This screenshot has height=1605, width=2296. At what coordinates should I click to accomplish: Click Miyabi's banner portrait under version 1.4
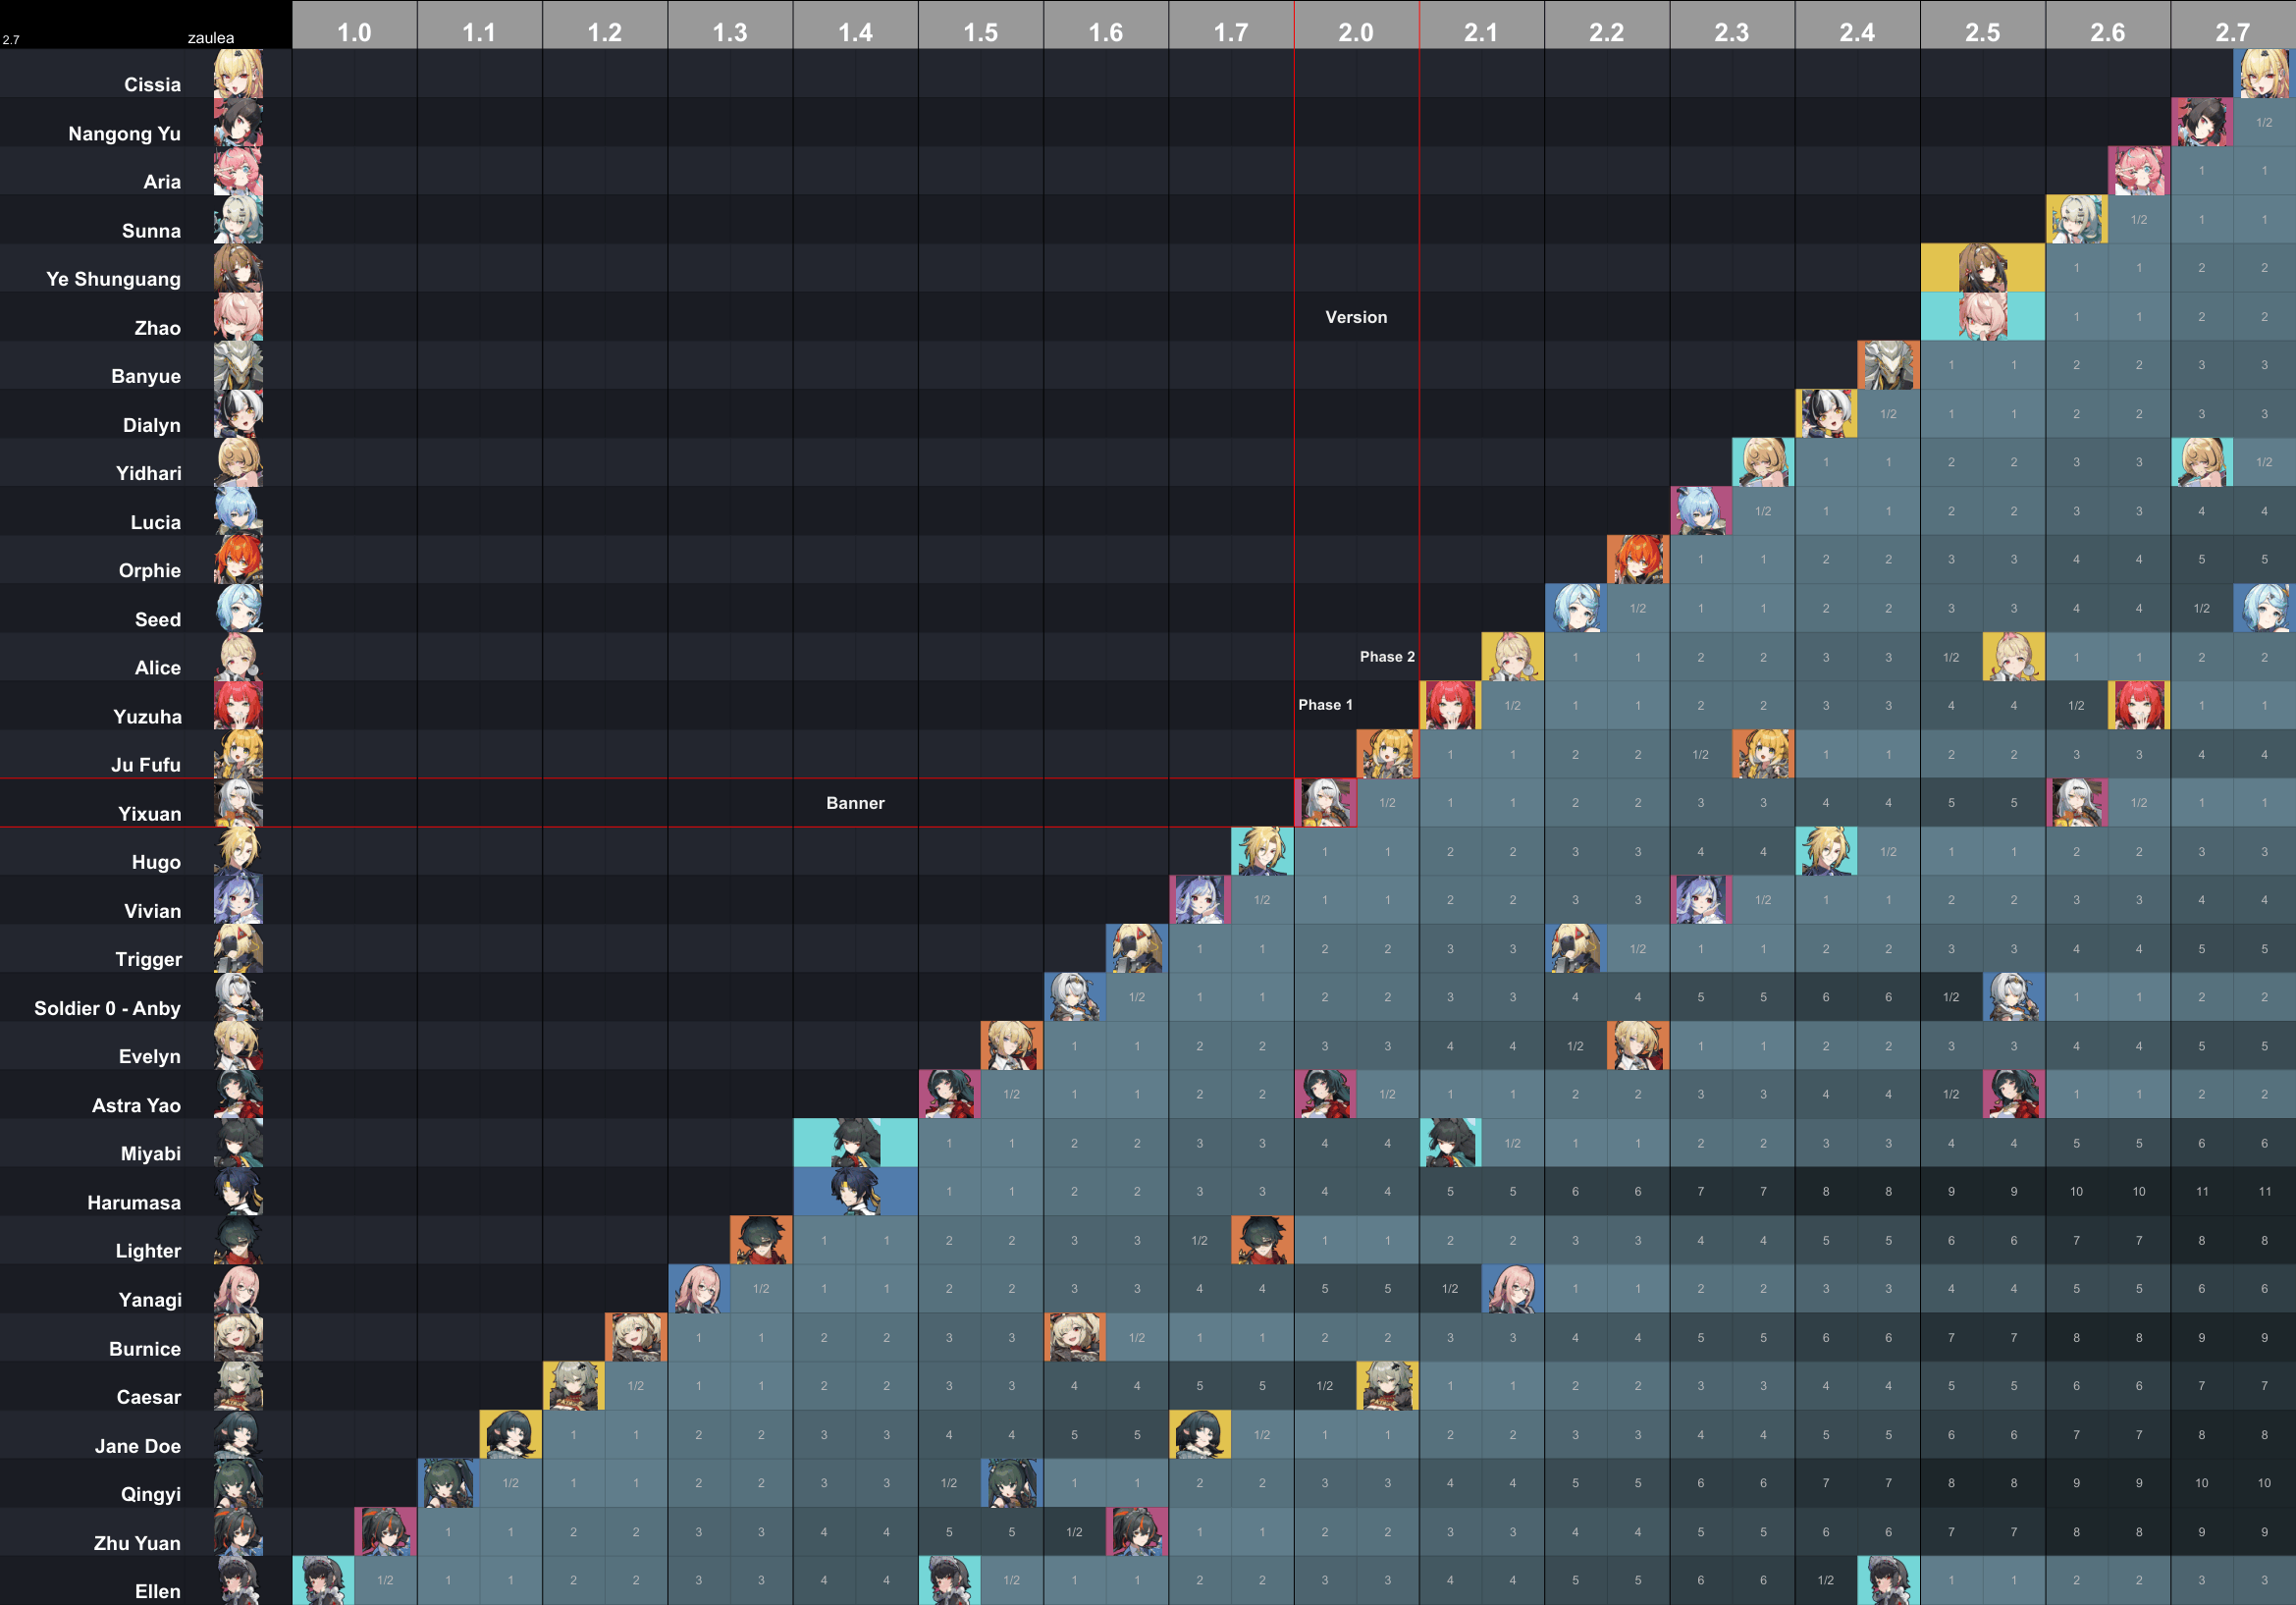click(x=855, y=1143)
